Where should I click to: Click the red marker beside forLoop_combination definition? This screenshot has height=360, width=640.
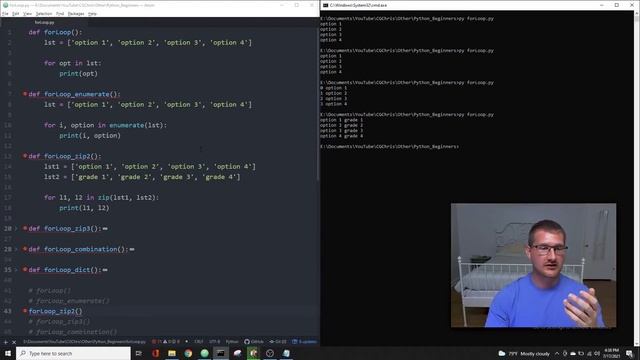(x=25, y=249)
